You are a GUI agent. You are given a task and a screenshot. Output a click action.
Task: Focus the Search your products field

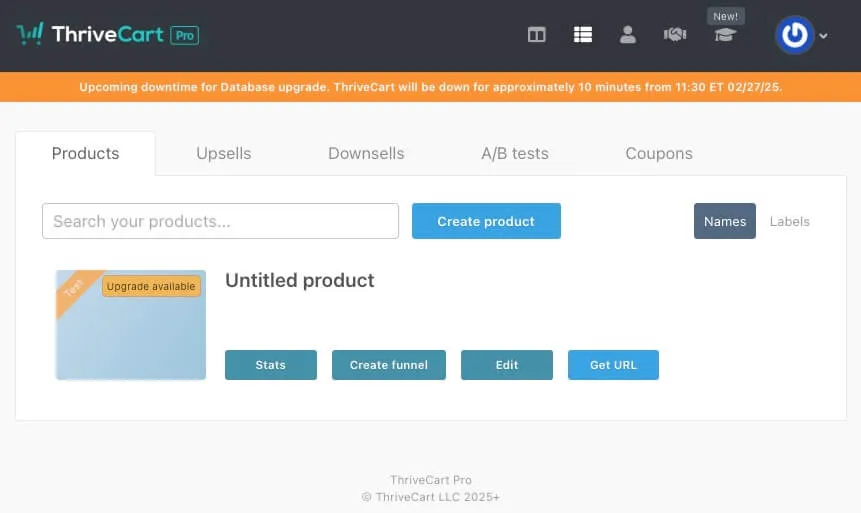coord(220,221)
